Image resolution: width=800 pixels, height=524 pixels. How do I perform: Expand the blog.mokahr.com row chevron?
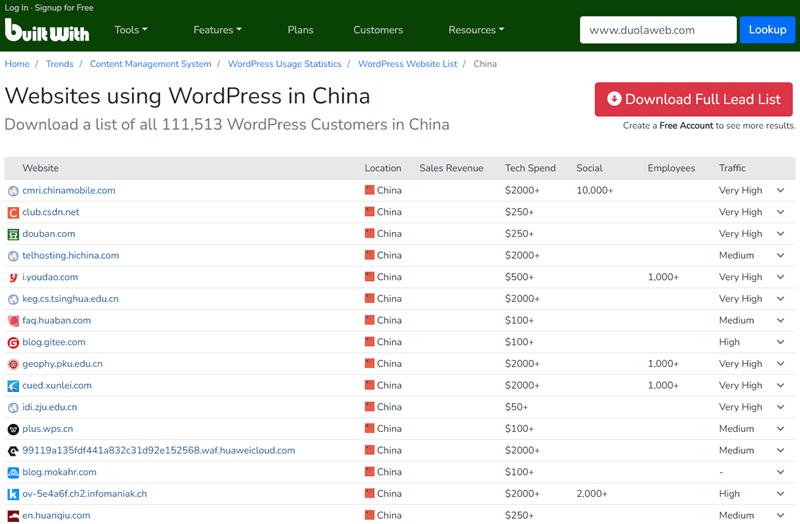point(781,472)
